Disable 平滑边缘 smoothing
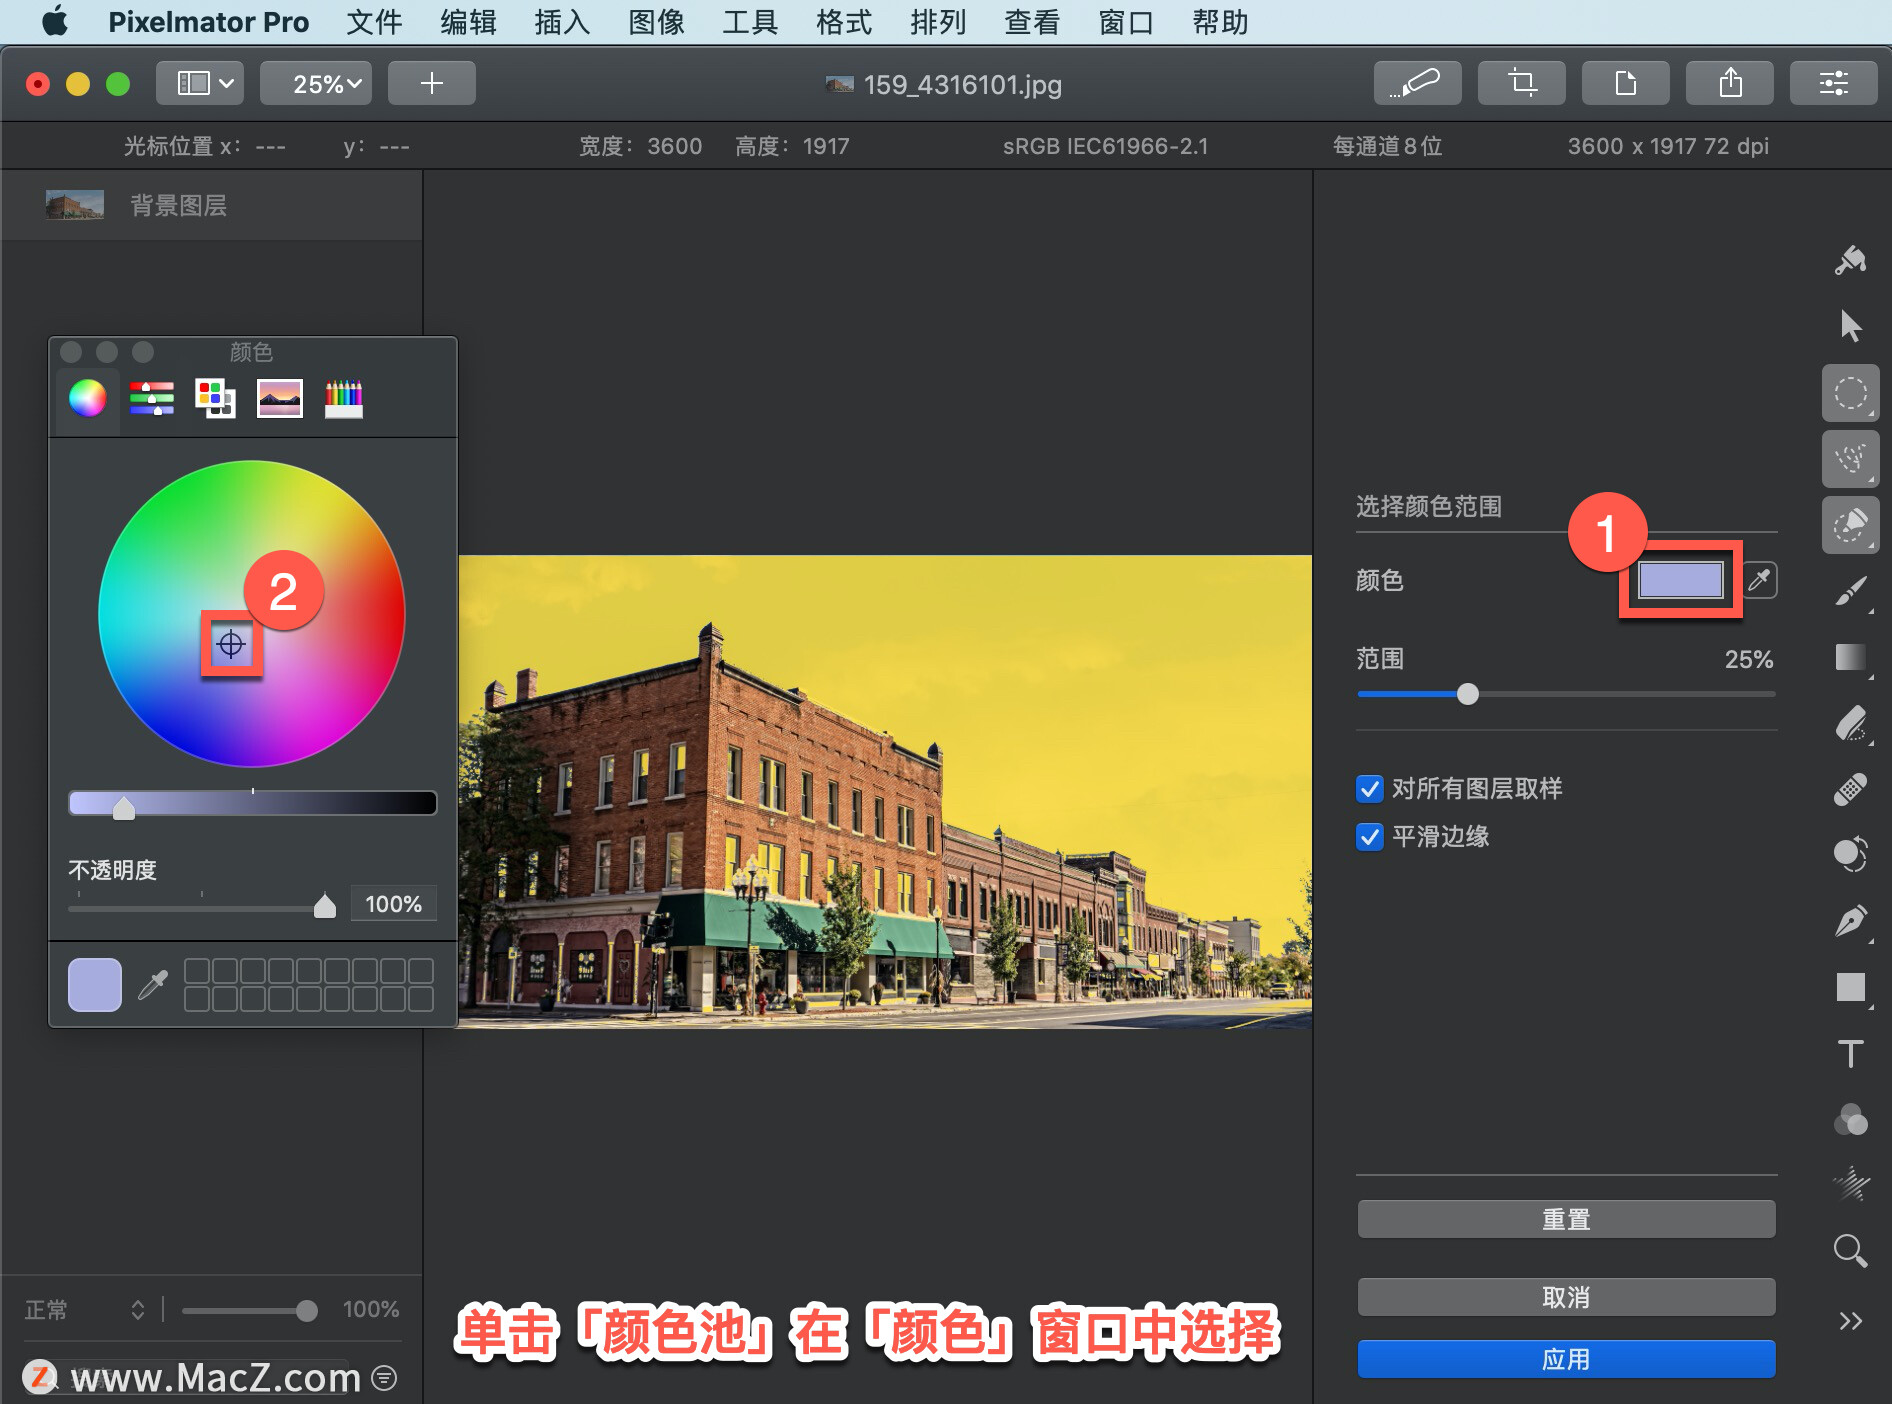 [1369, 838]
